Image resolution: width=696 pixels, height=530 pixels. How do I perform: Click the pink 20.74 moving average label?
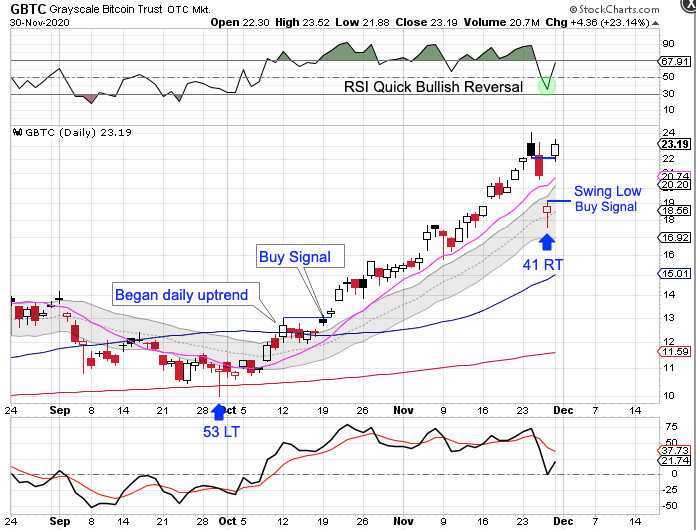click(676, 176)
